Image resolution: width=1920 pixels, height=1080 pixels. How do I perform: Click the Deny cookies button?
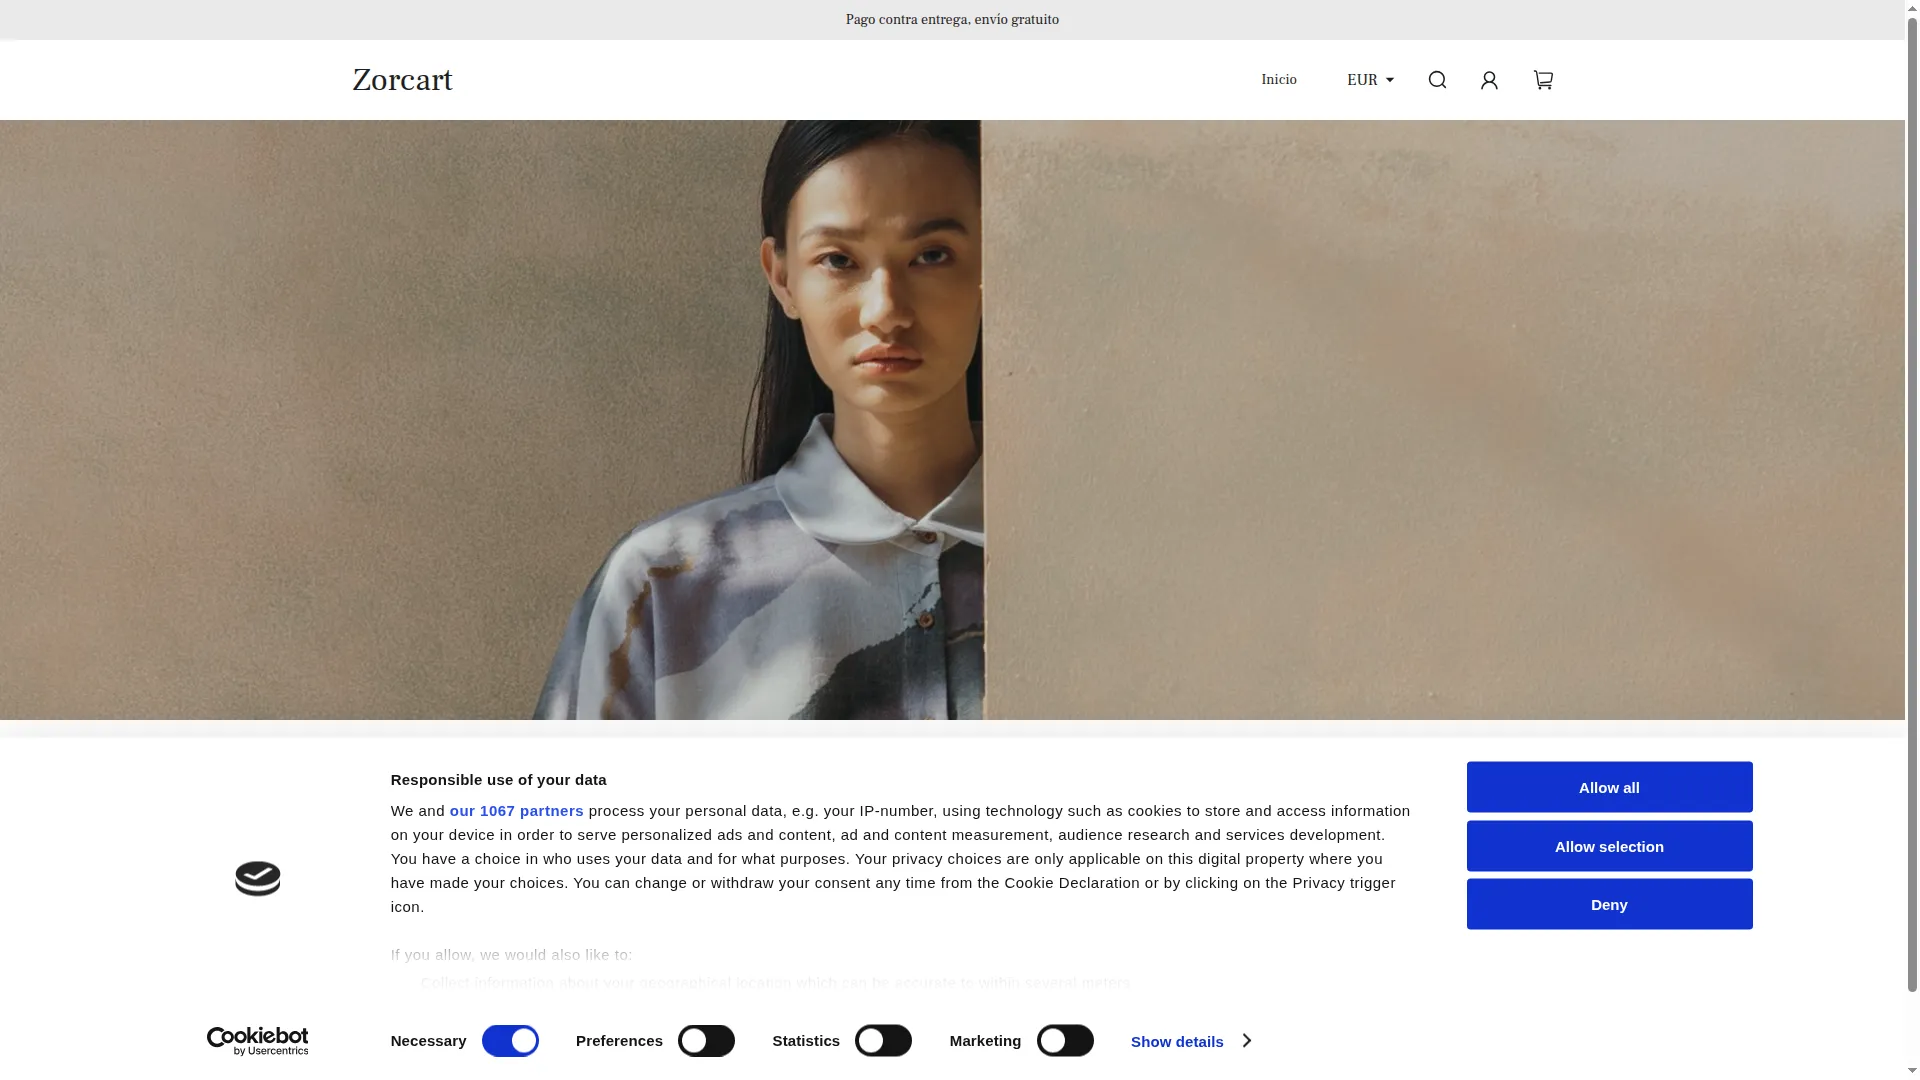[1609, 904]
